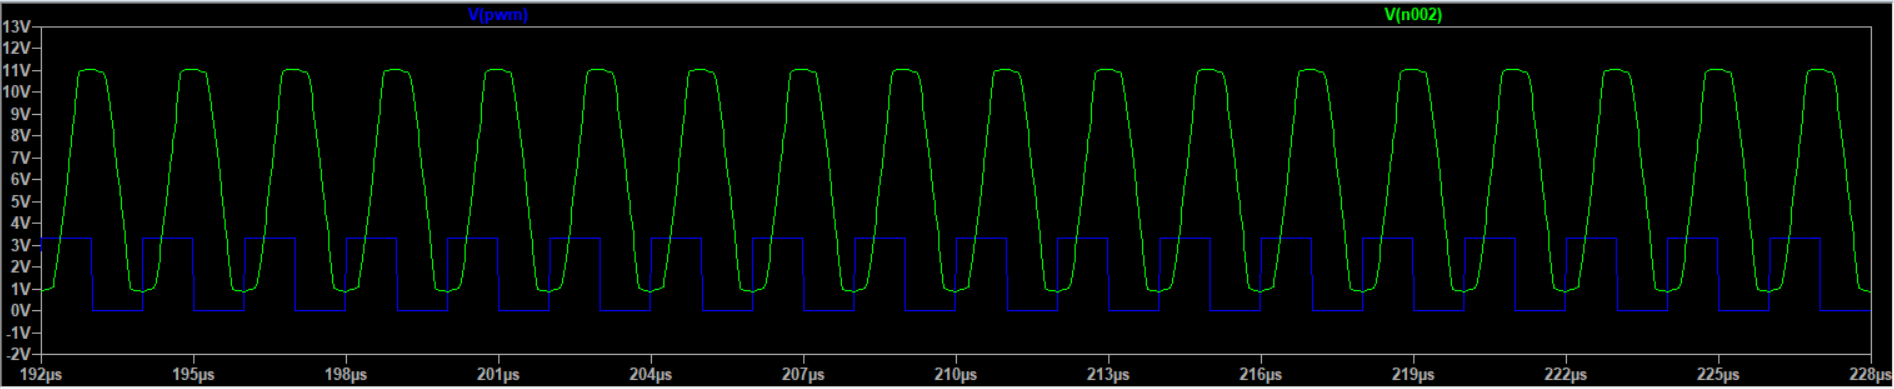Click the 213µs time axis label
The image size is (1894, 389).
point(1108,375)
